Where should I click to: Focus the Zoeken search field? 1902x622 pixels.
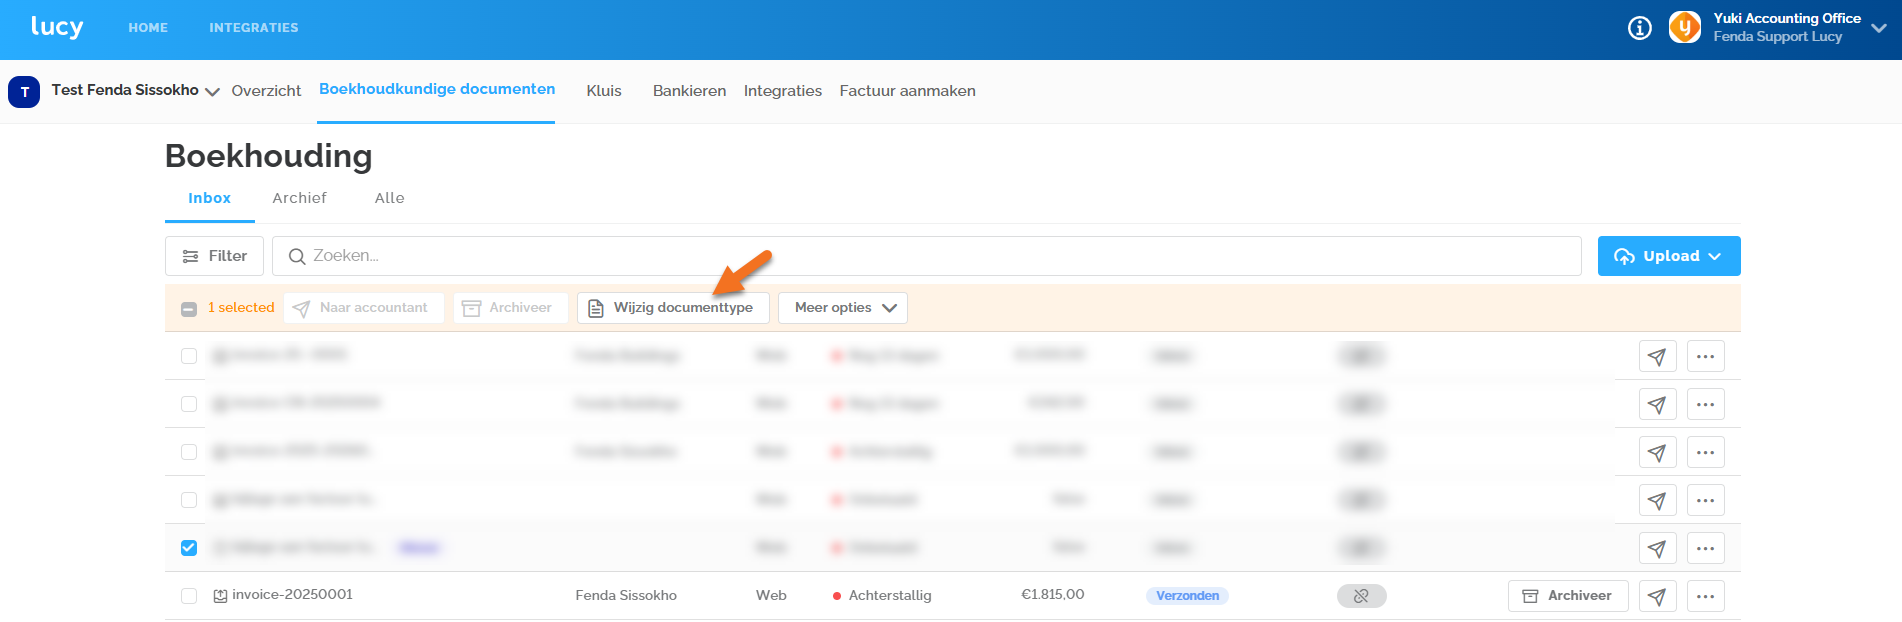927,256
